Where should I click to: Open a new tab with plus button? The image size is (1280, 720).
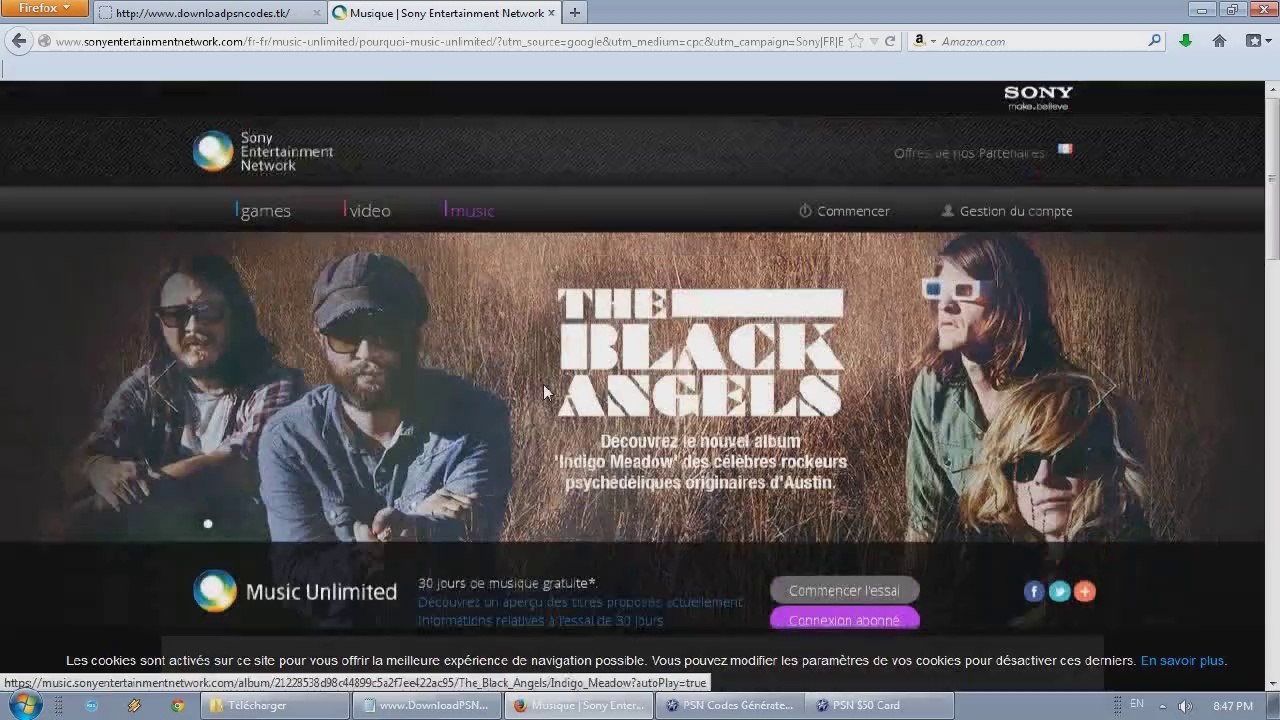point(574,13)
